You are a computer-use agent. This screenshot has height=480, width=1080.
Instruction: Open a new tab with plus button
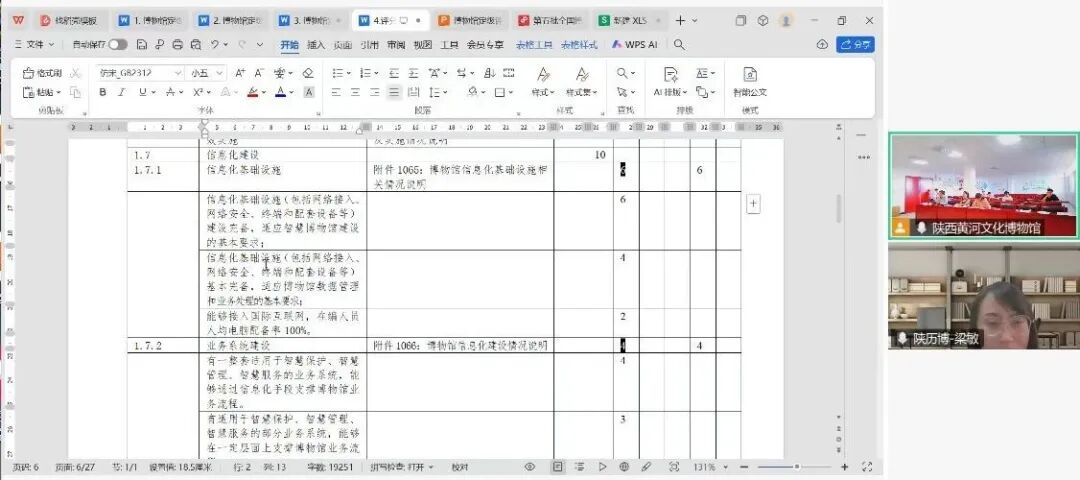681,21
